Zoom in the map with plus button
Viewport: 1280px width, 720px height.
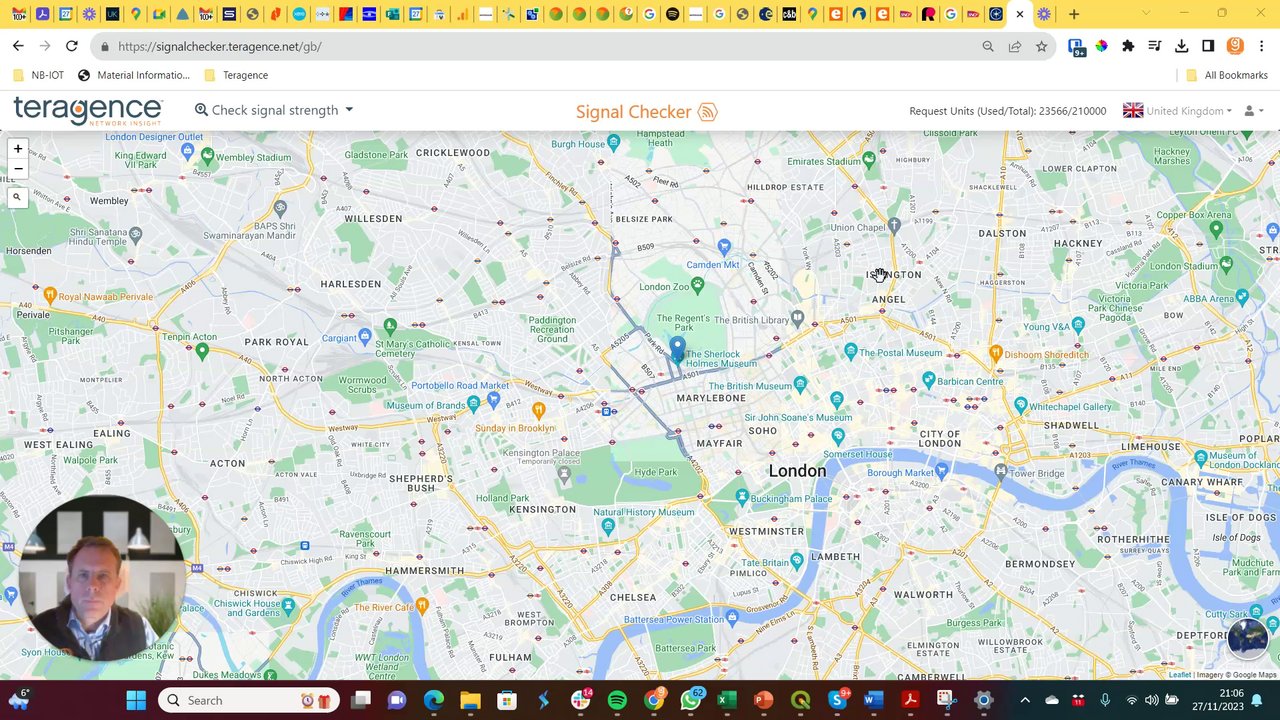point(17,149)
